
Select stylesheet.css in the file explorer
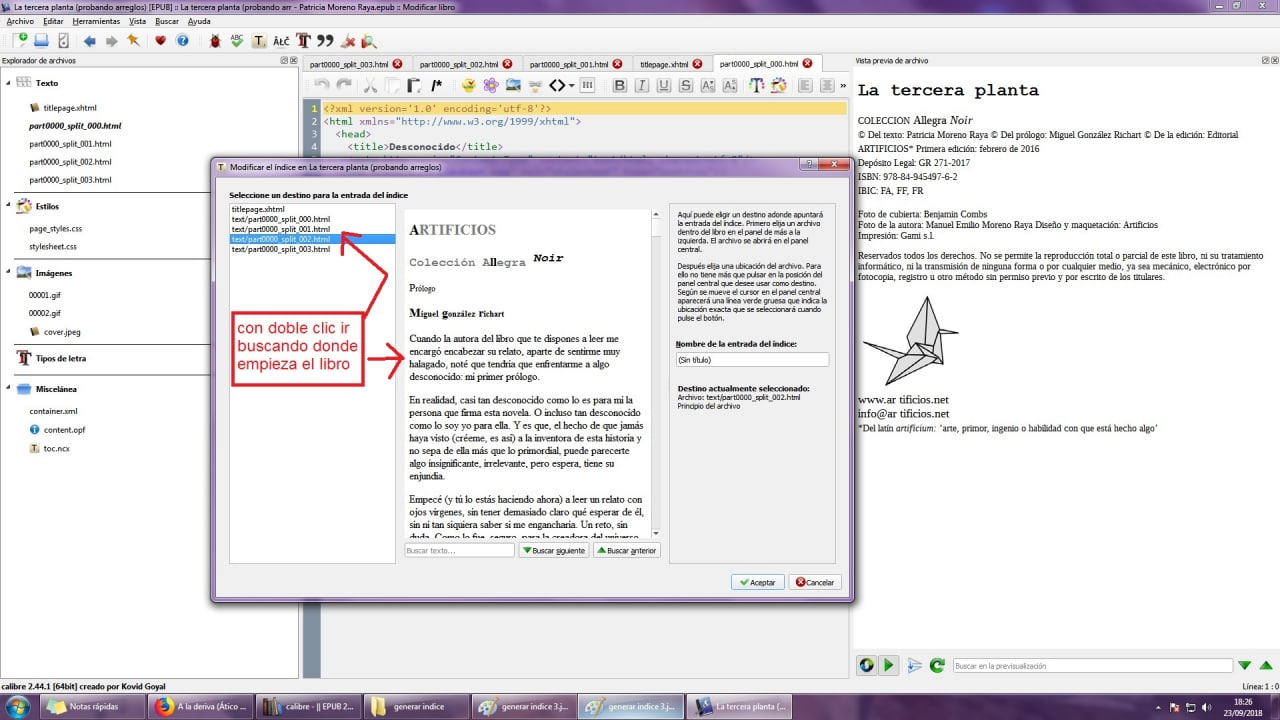53,246
